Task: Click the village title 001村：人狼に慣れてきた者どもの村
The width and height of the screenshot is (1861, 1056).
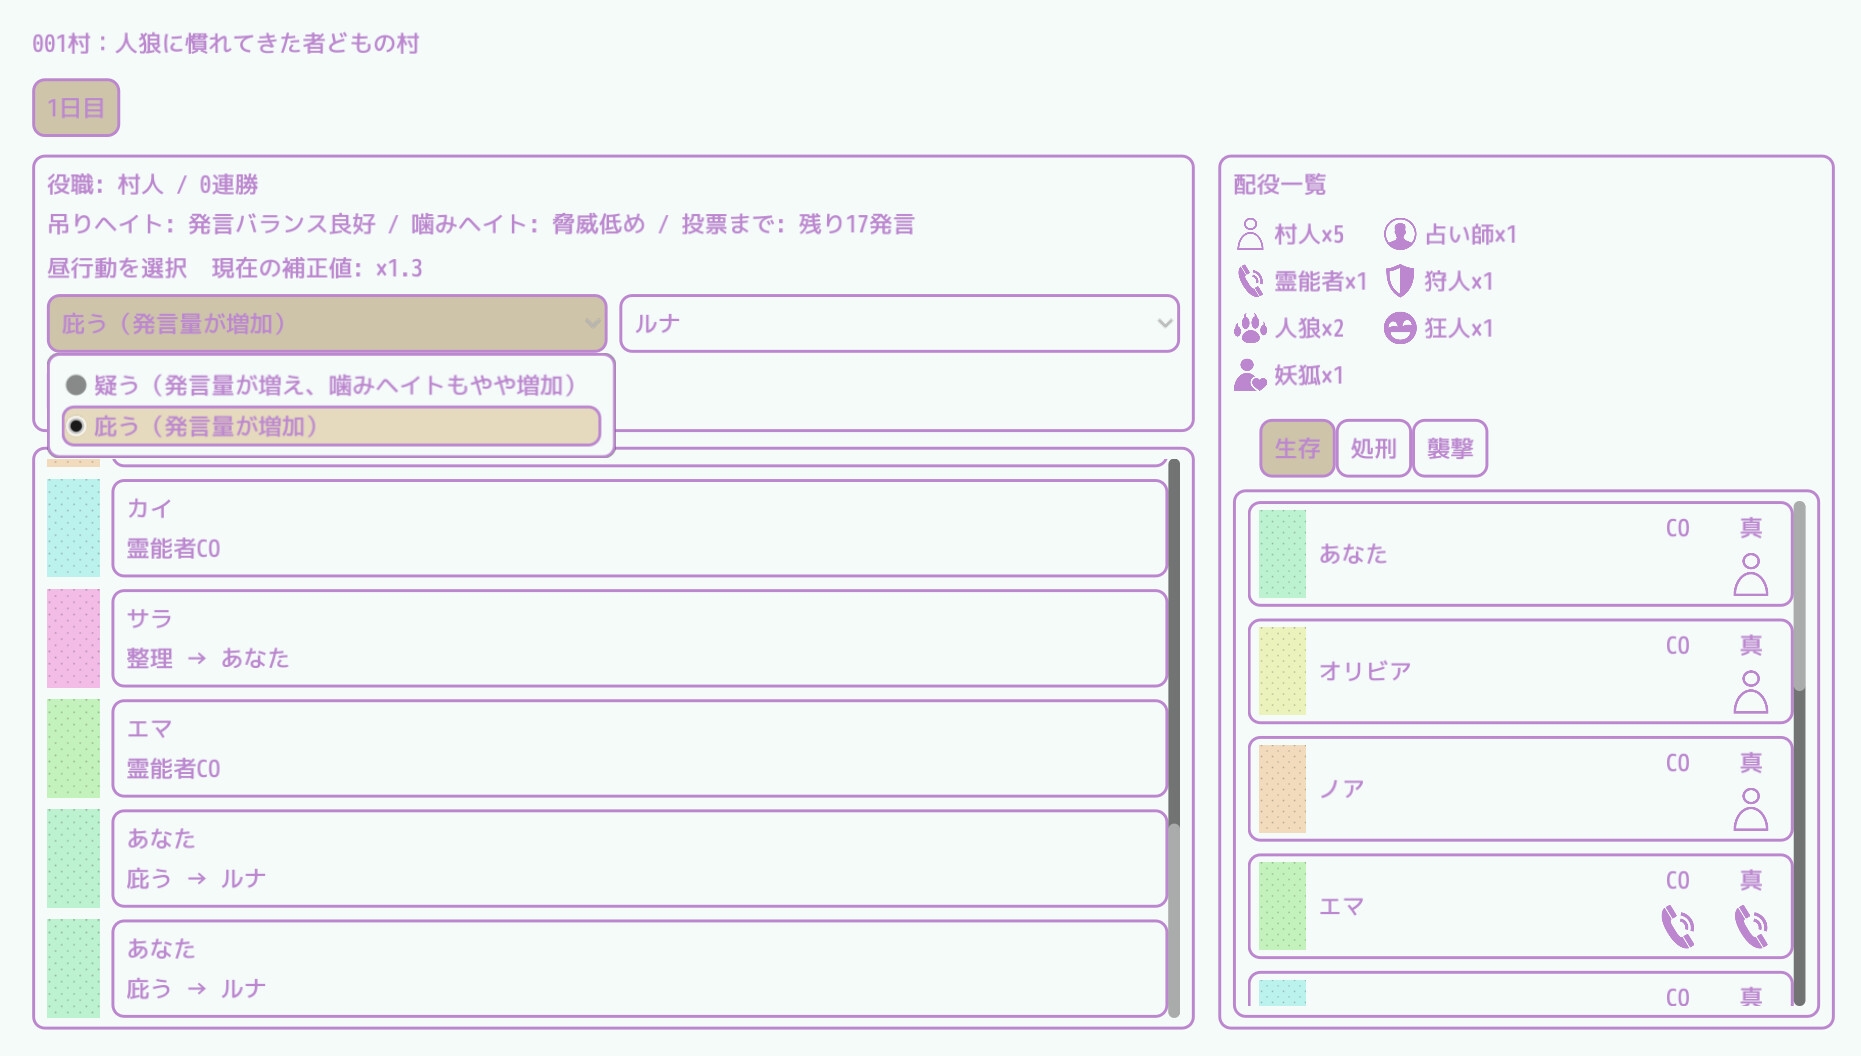Action: click(225, 43)
